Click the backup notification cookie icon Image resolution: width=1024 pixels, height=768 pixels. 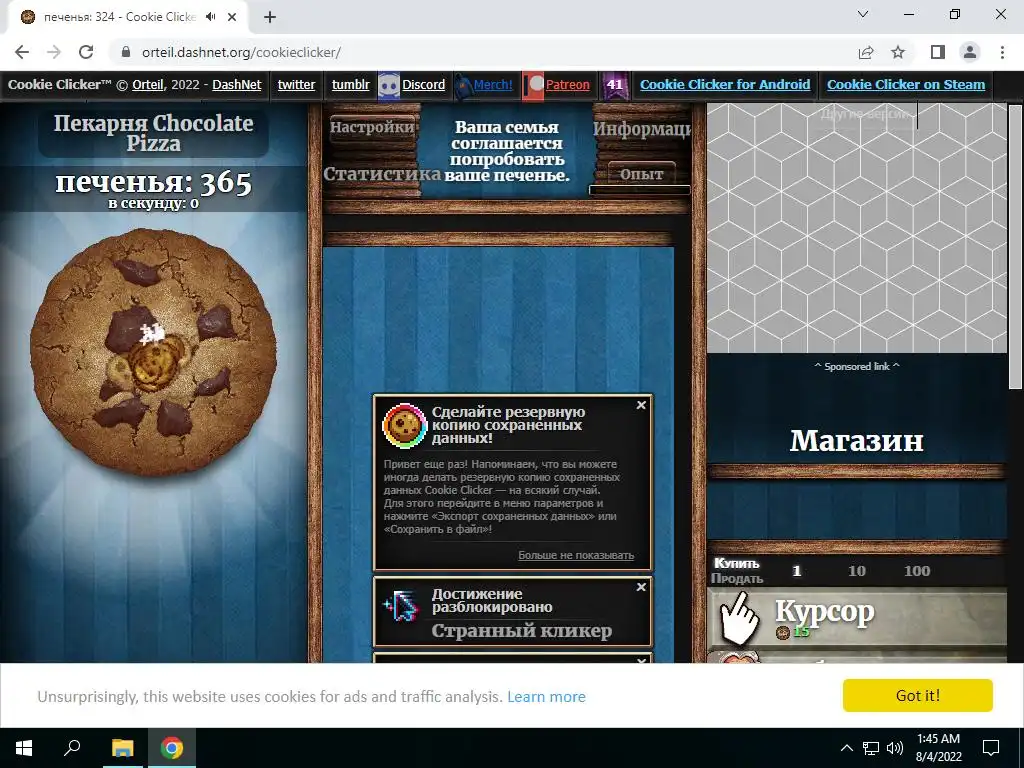click(x=404, y=426)
